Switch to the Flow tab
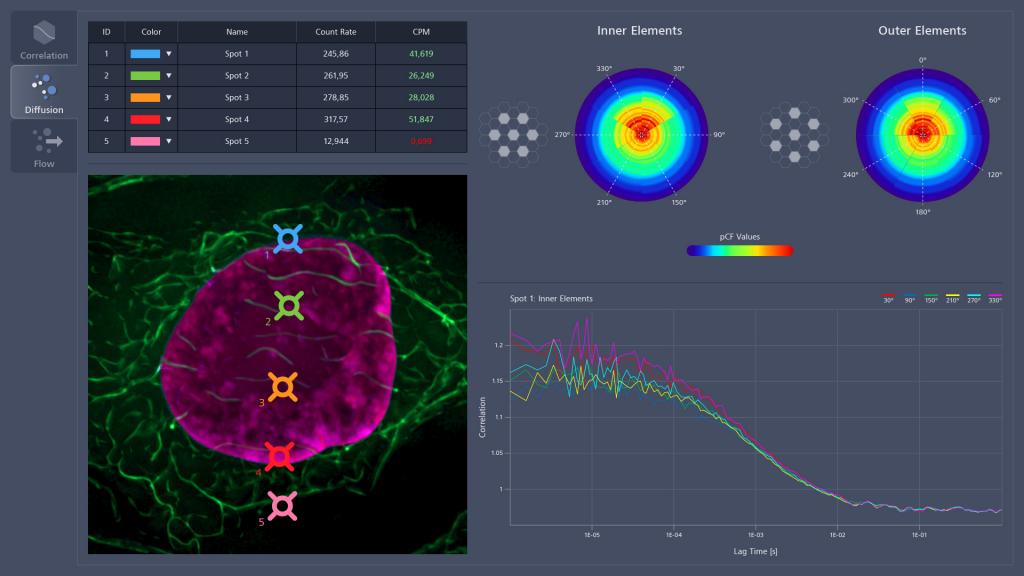The height and width of the screenshot is (576, 1024). [x=42, y=146]
